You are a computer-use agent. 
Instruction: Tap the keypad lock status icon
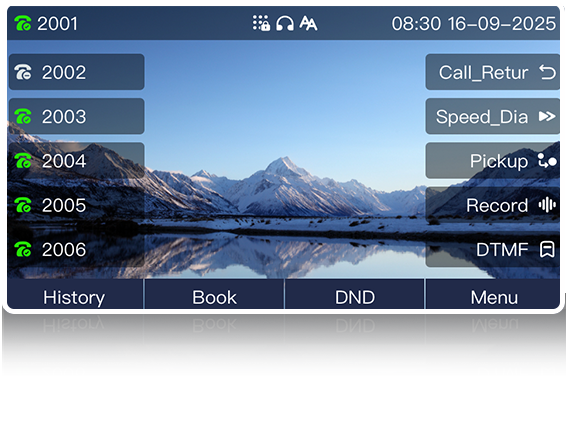pyautogui.click(x=261, y=23)
